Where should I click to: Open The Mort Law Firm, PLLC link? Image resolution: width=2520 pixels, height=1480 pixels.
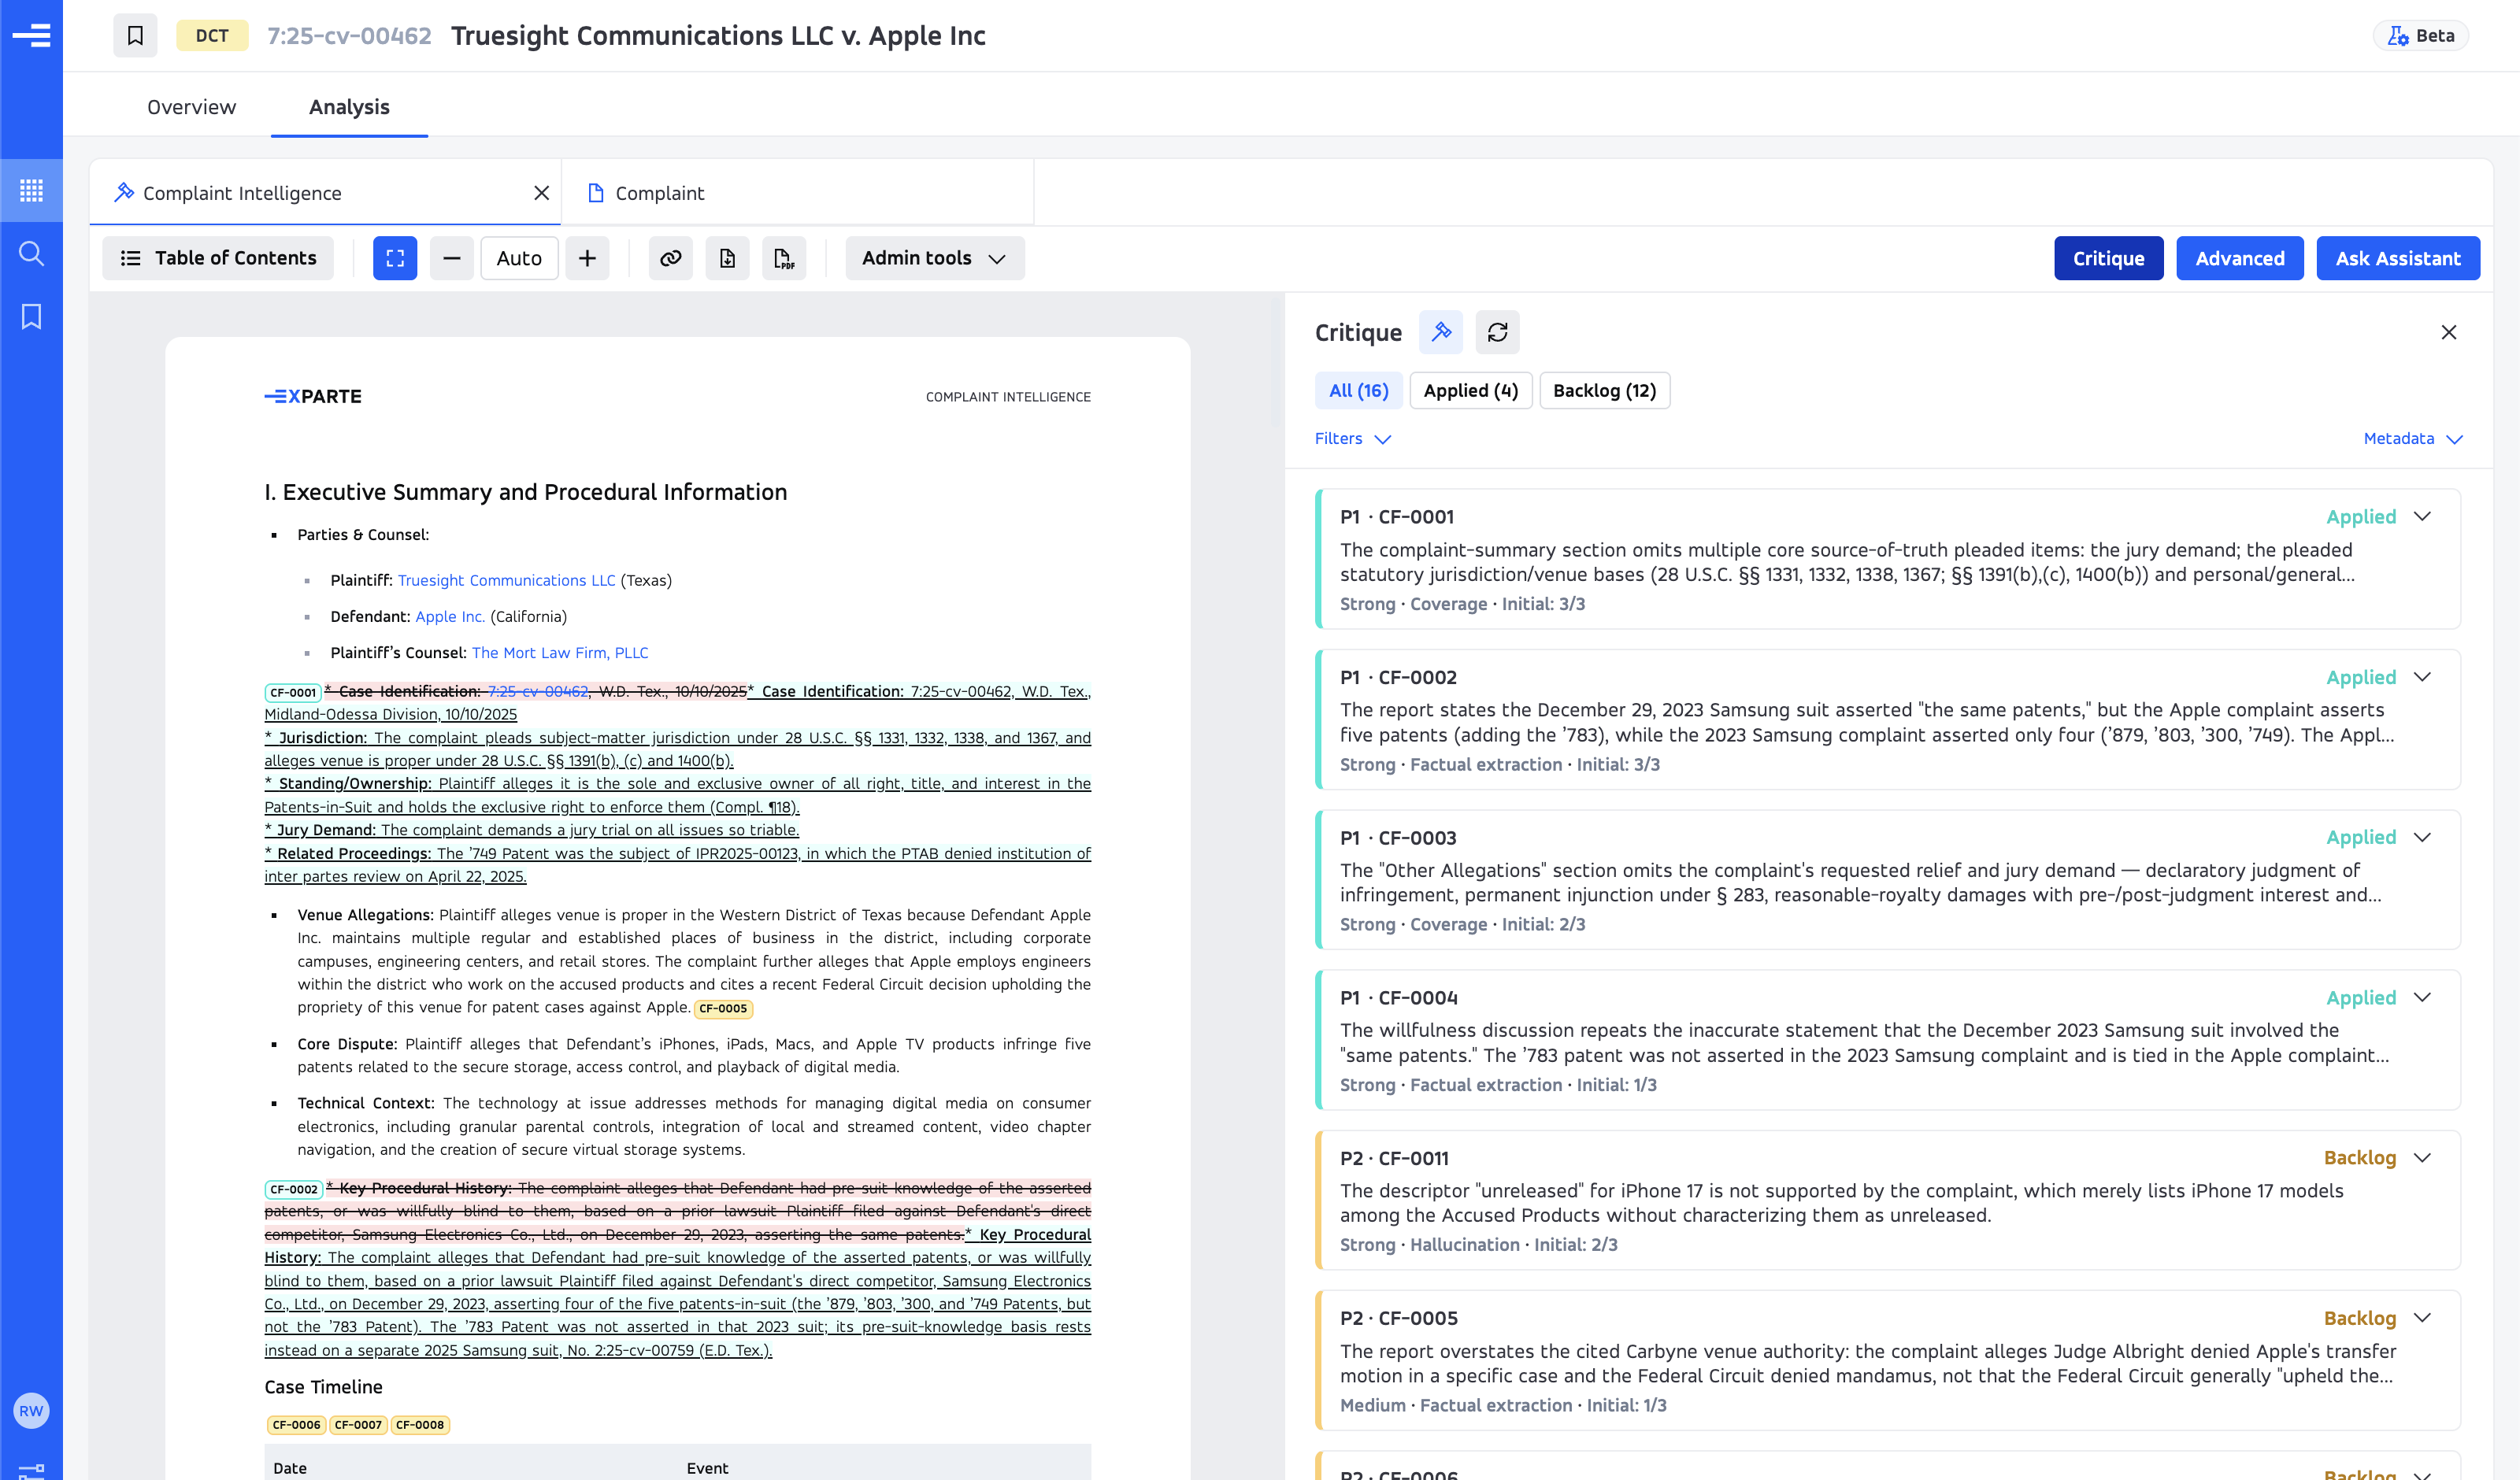coord(560,652)
